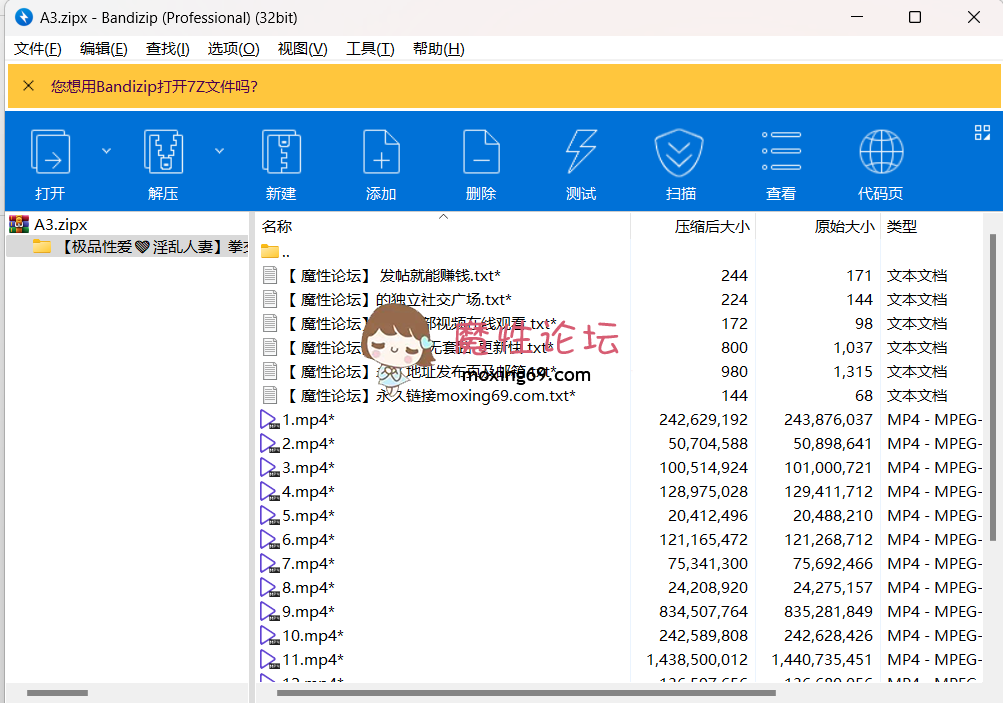Click the folder icon under A3.zipx in the tree

(x=42, y=246)
